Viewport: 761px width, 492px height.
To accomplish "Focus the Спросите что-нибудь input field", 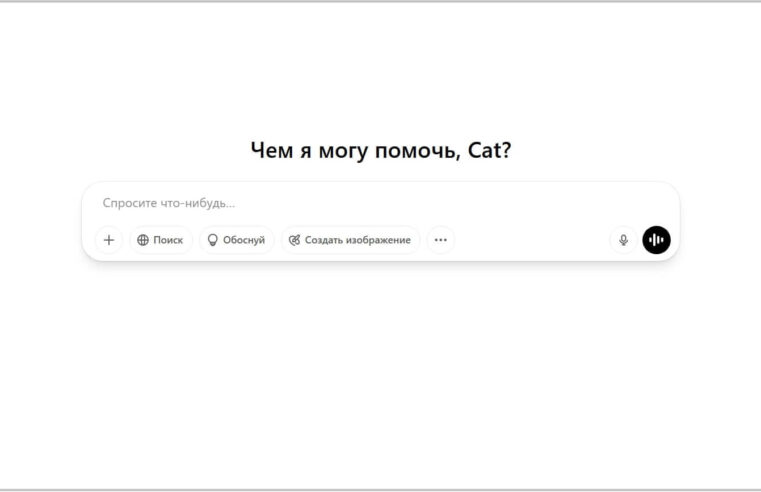I will (380, 203).
